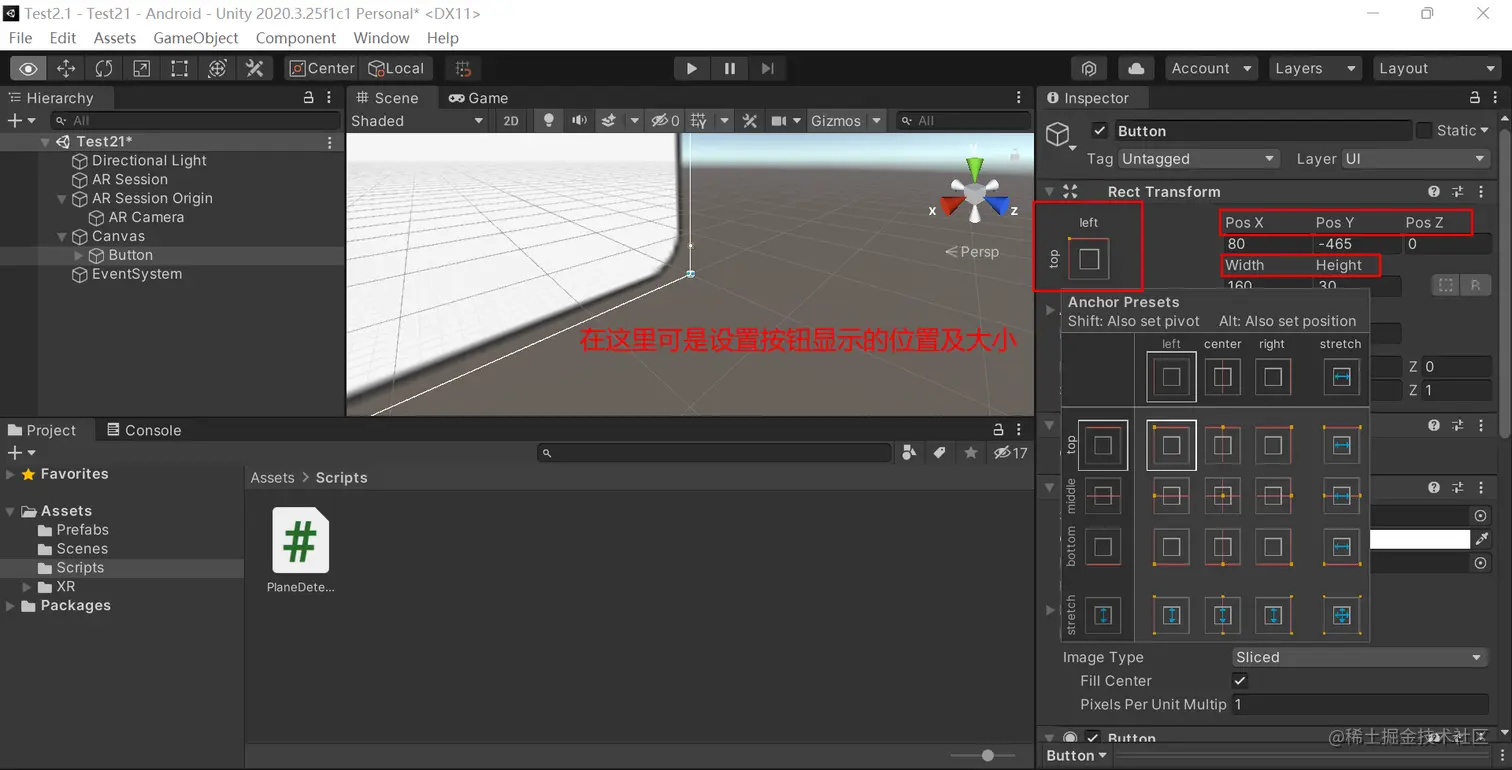Toggle the 2D view button
Screen dimensions: 1512x770
coord(511,121)
